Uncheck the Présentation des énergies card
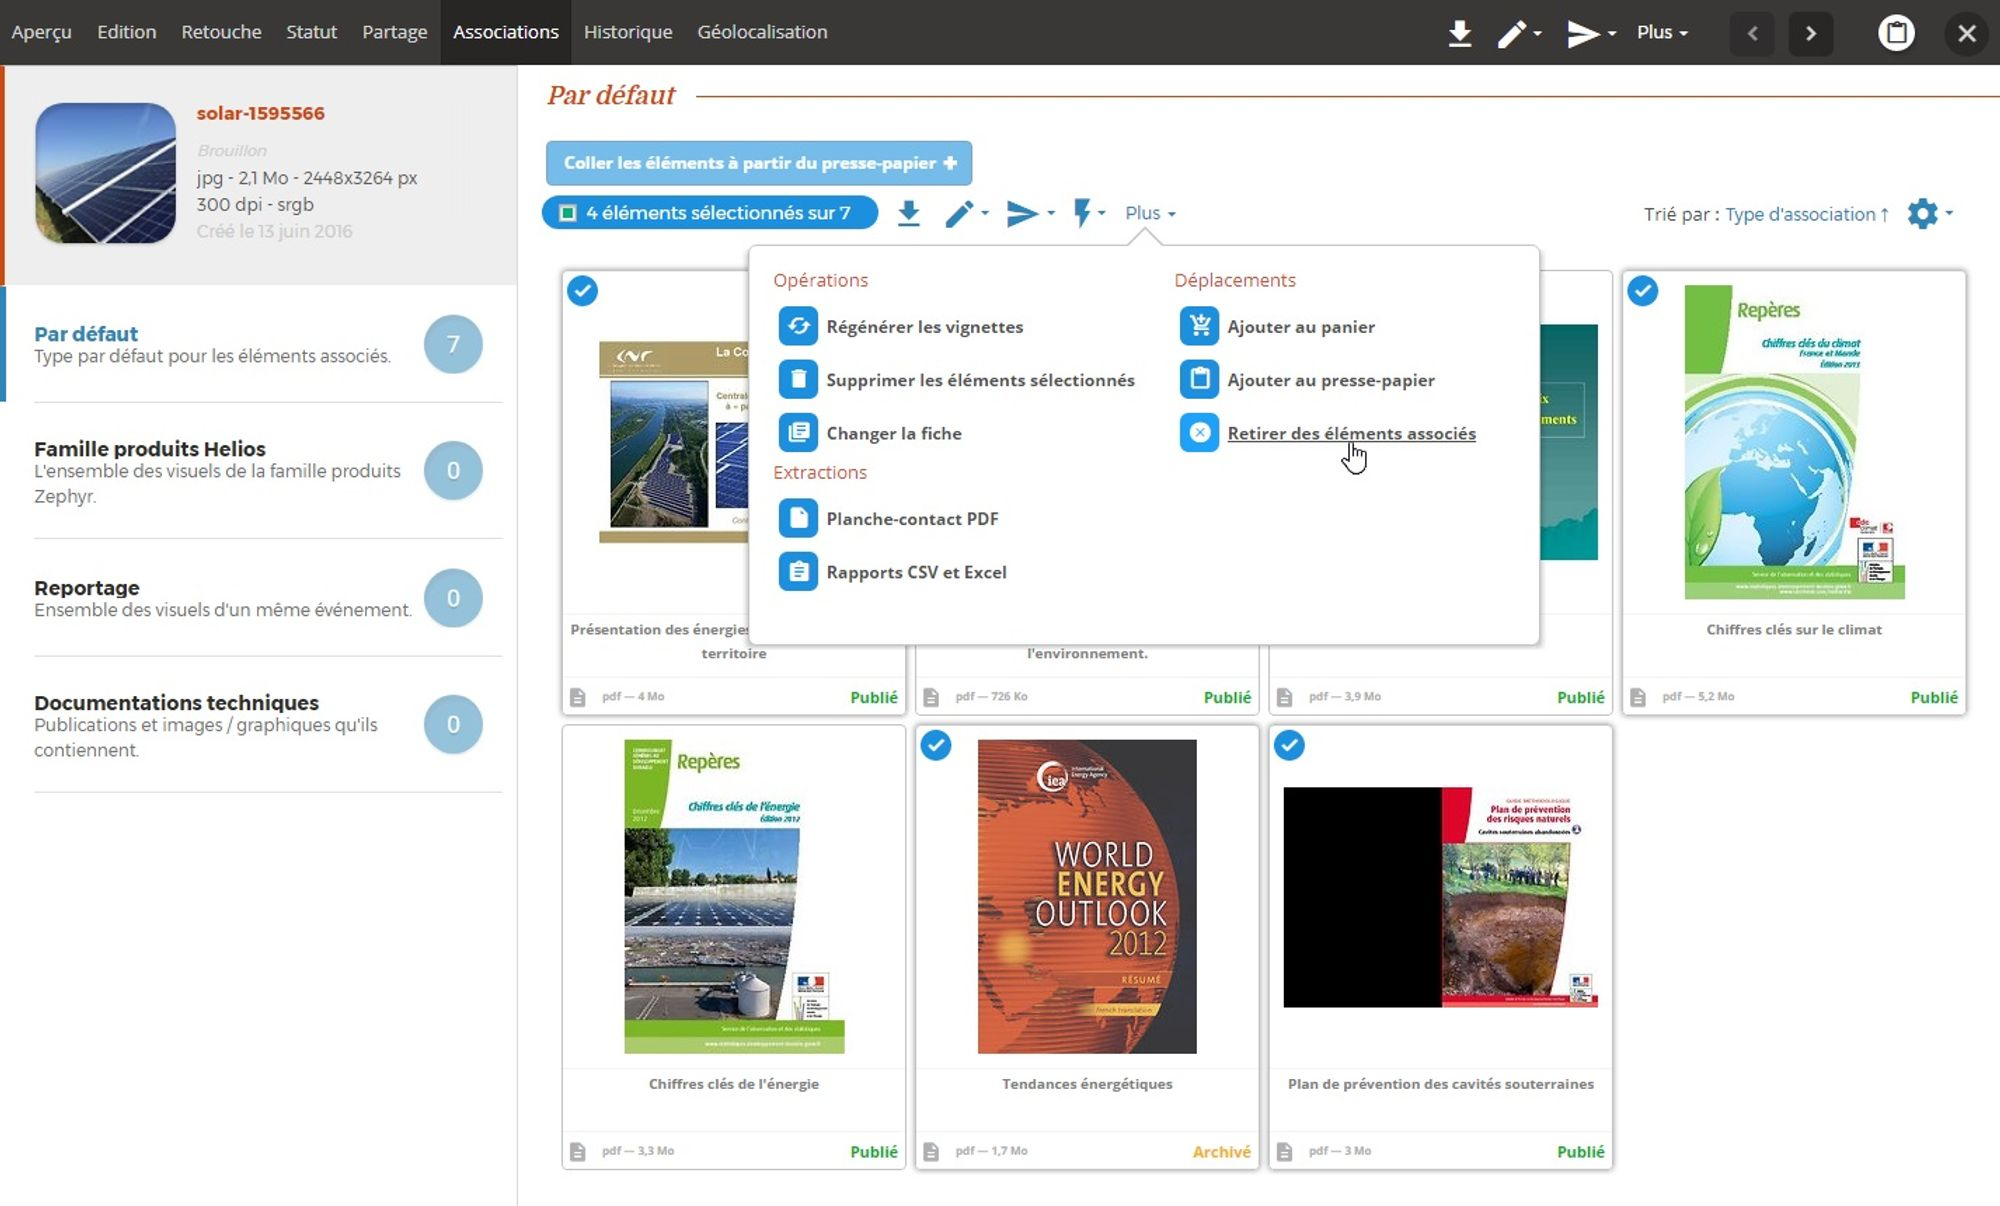 point(583,291)
